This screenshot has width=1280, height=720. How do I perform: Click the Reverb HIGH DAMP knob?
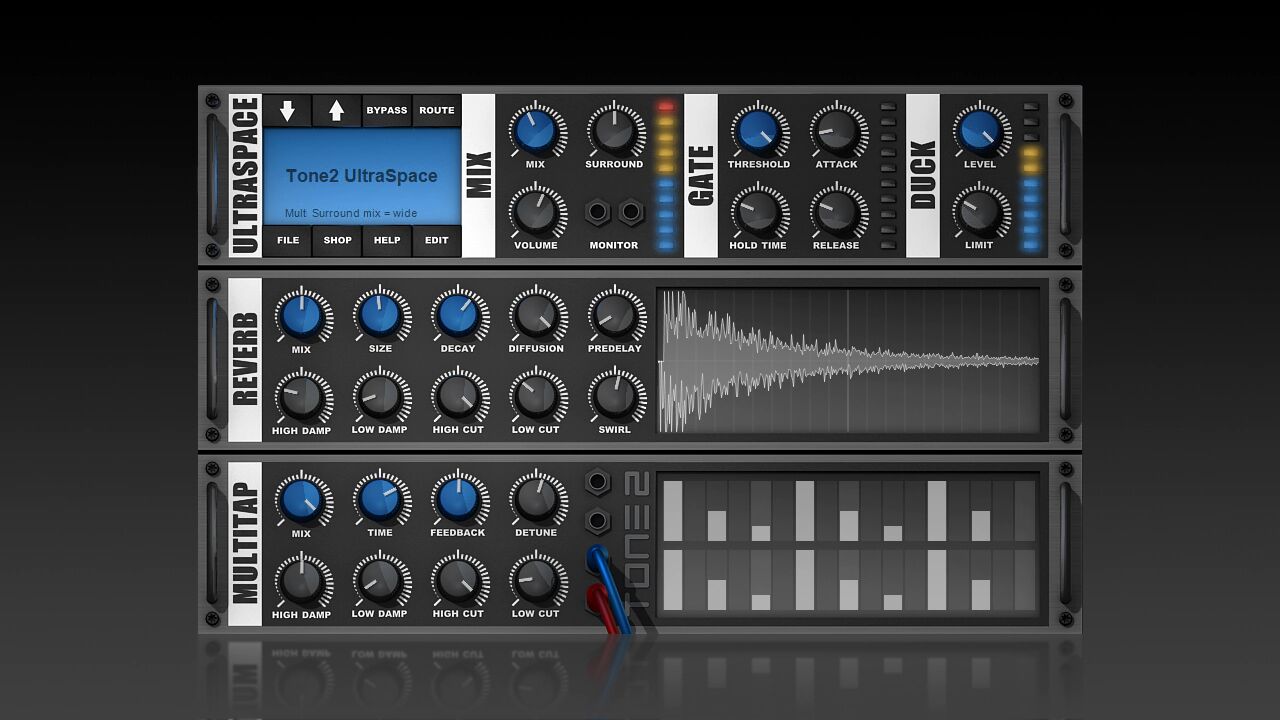pyautogui.click(x=302, y=396)
